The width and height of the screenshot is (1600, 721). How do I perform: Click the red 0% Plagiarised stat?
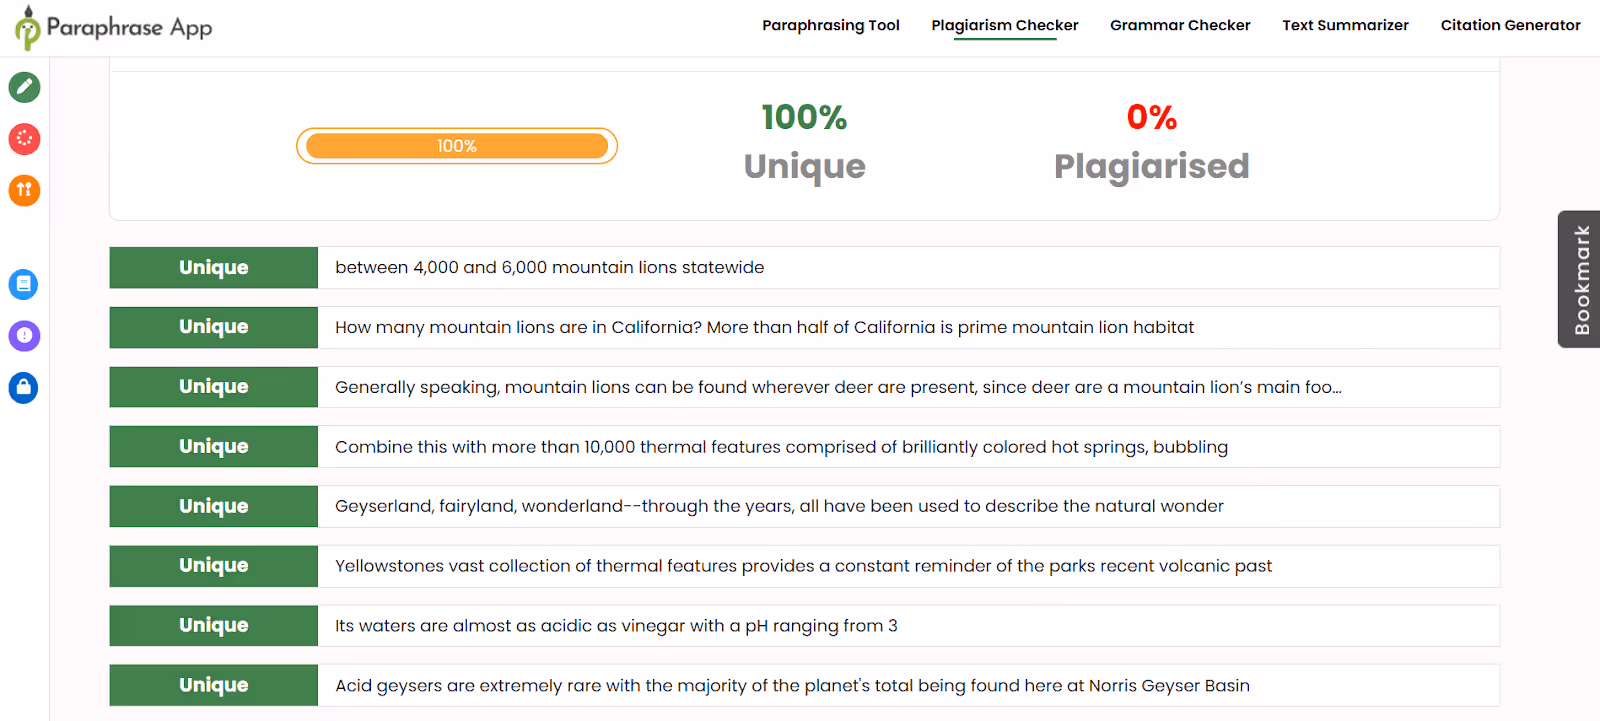[x=1151, y=140]
